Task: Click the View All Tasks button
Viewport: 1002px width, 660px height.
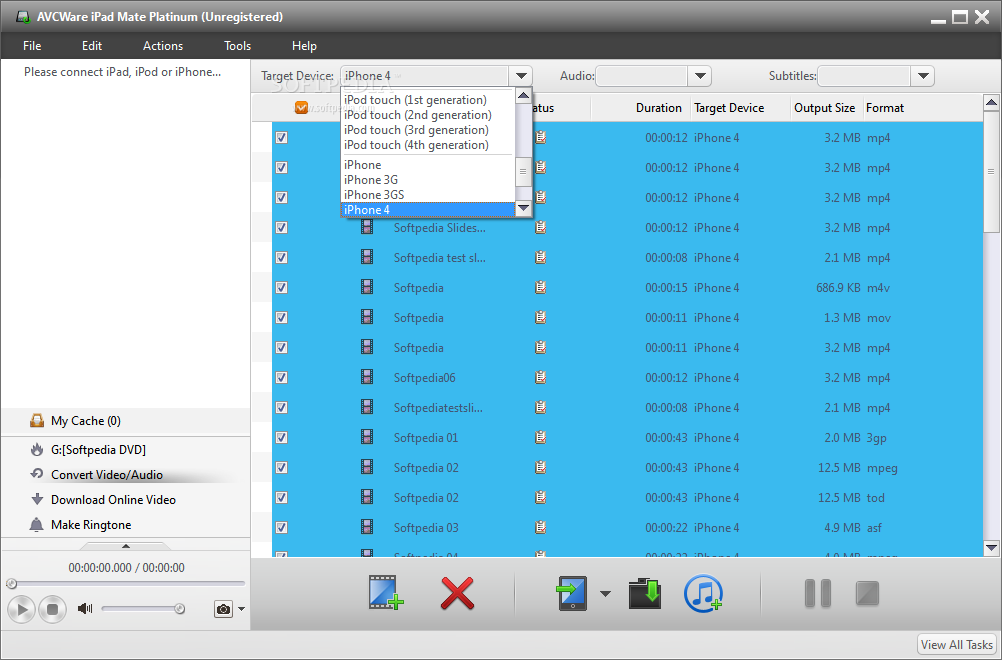Action: [x=957, y=645]
